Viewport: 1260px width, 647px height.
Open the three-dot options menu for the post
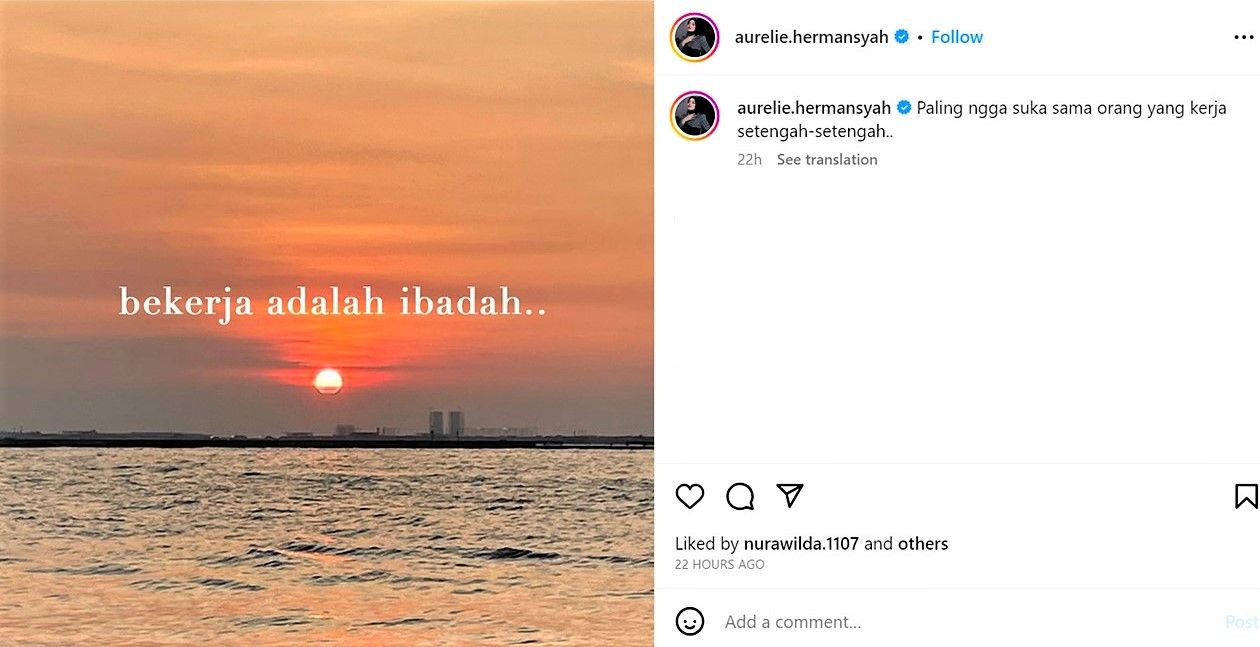pos(1243,36)
